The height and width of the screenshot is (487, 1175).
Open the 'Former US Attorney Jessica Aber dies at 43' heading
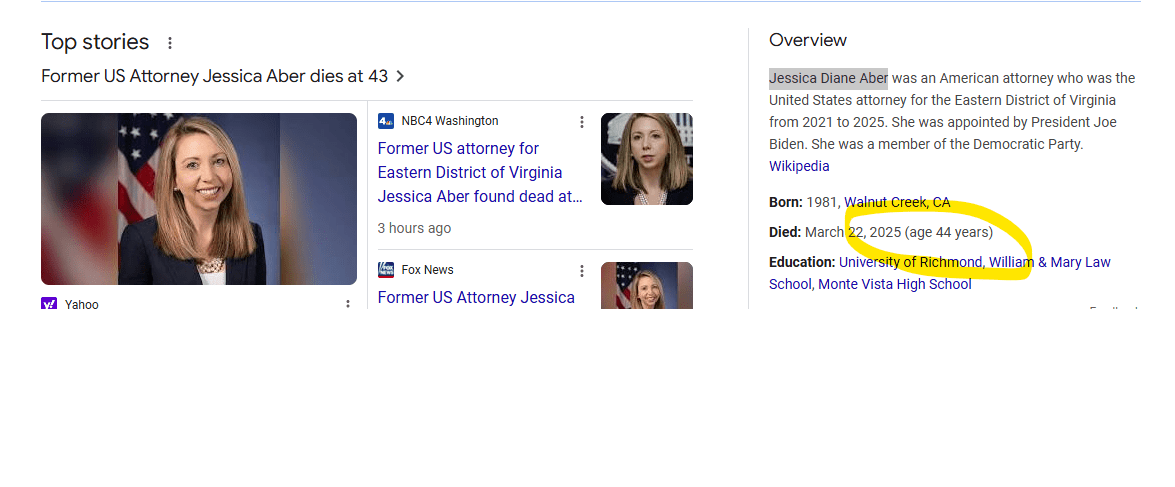point(215,76)
